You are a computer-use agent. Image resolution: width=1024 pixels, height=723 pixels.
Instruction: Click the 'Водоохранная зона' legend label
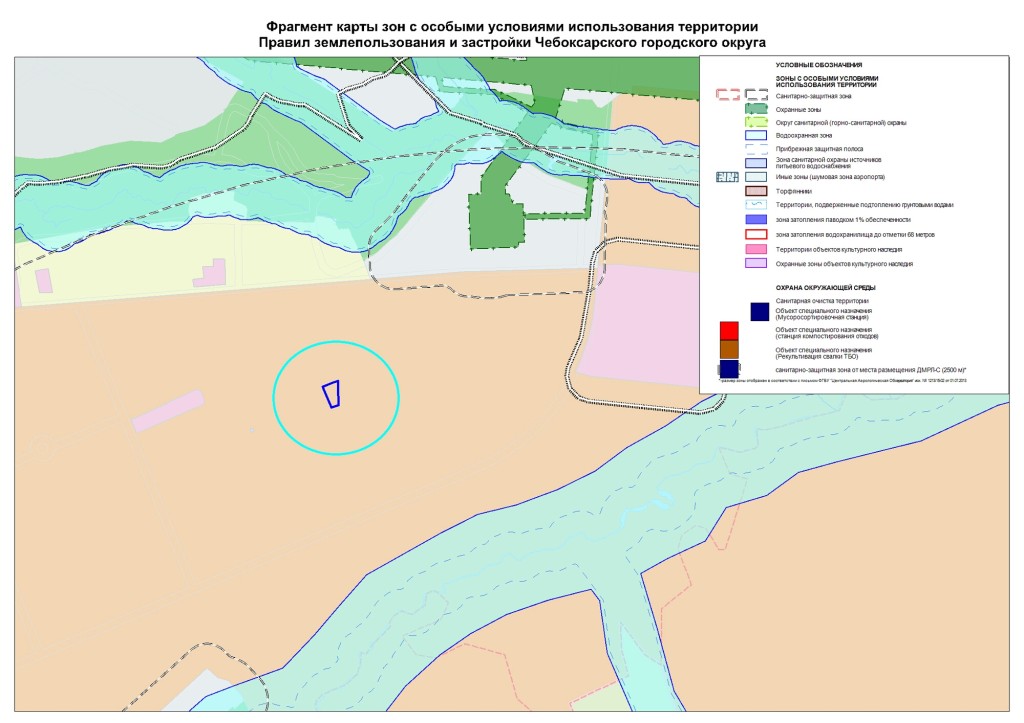point(804,136)
